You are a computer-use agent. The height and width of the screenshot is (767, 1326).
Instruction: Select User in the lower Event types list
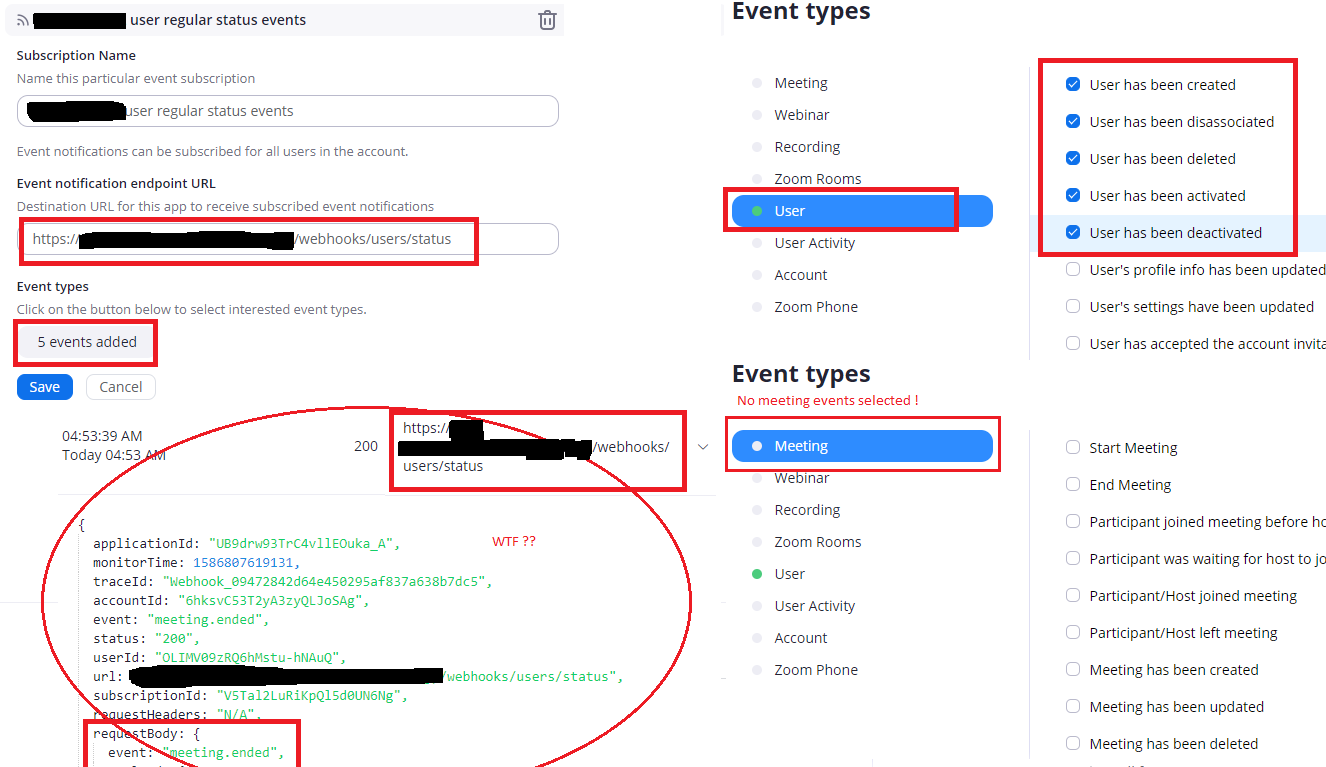point(790,574)
